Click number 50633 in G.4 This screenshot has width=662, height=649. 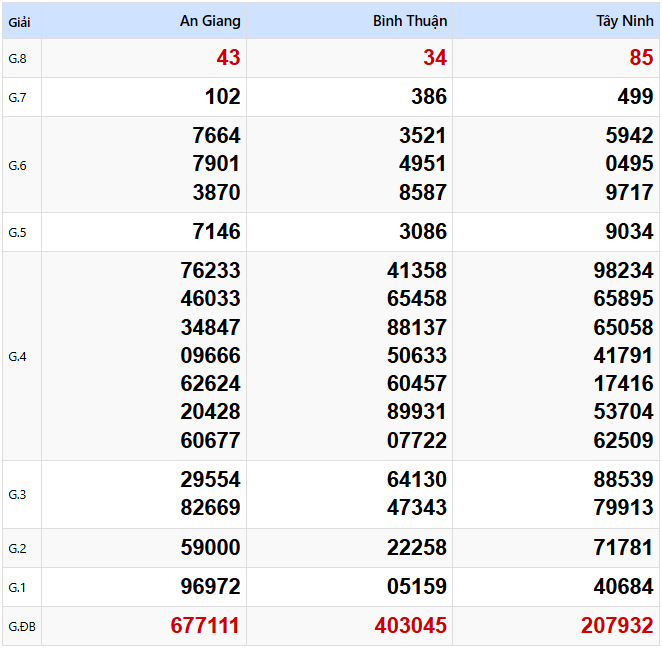417,355
